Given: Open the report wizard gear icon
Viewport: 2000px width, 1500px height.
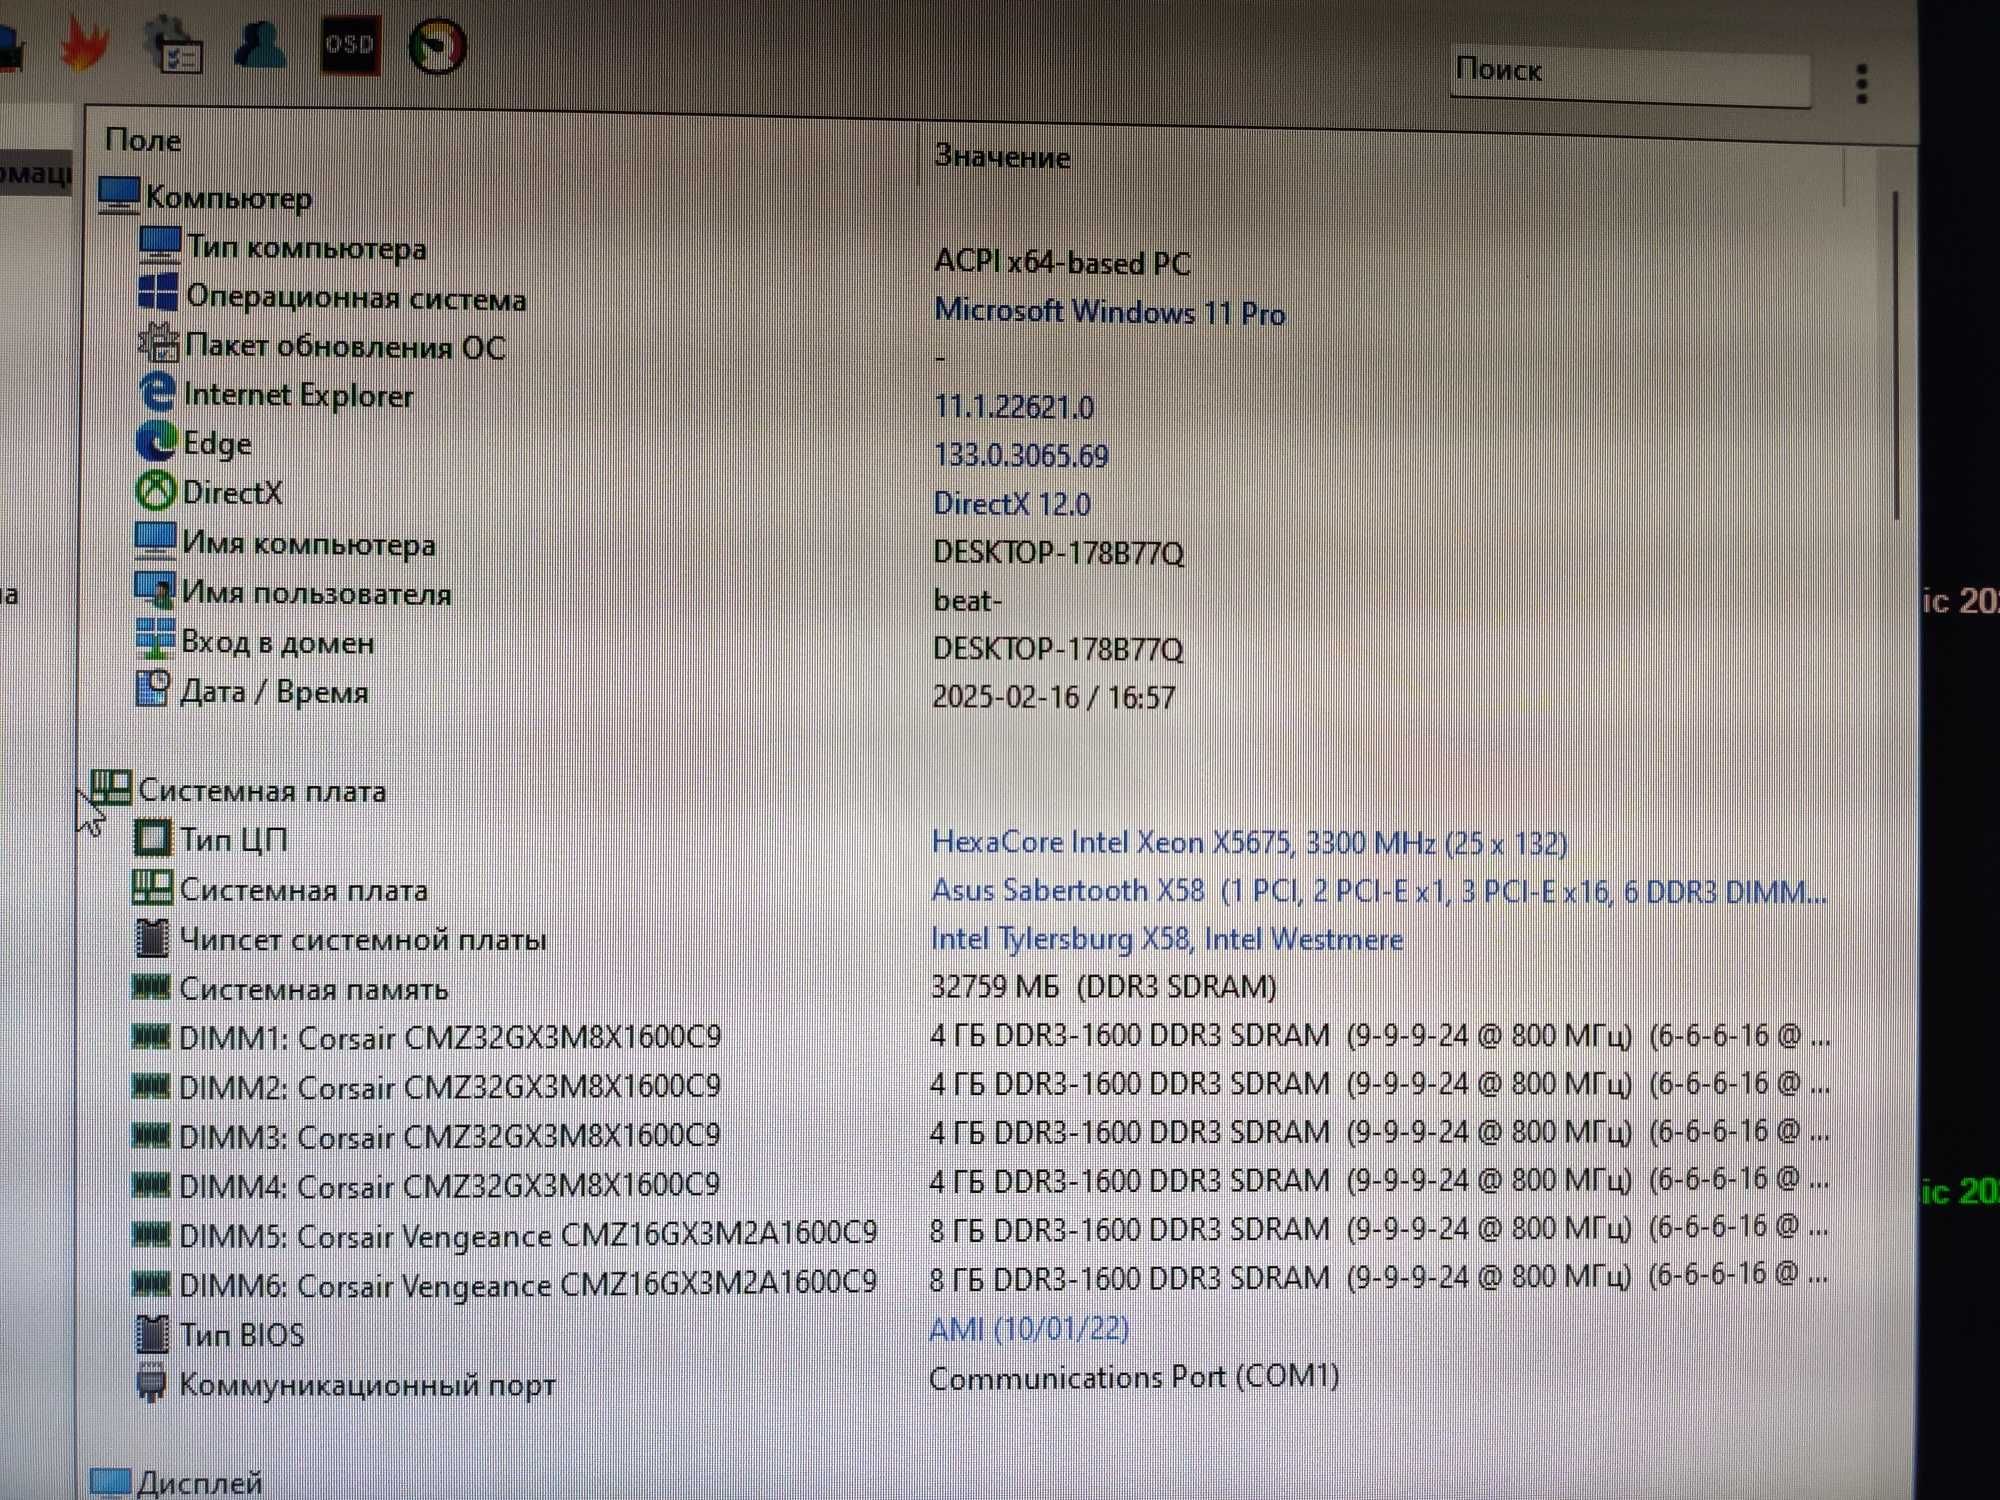Looking at the screenshot, I should [x=175, y=45].
